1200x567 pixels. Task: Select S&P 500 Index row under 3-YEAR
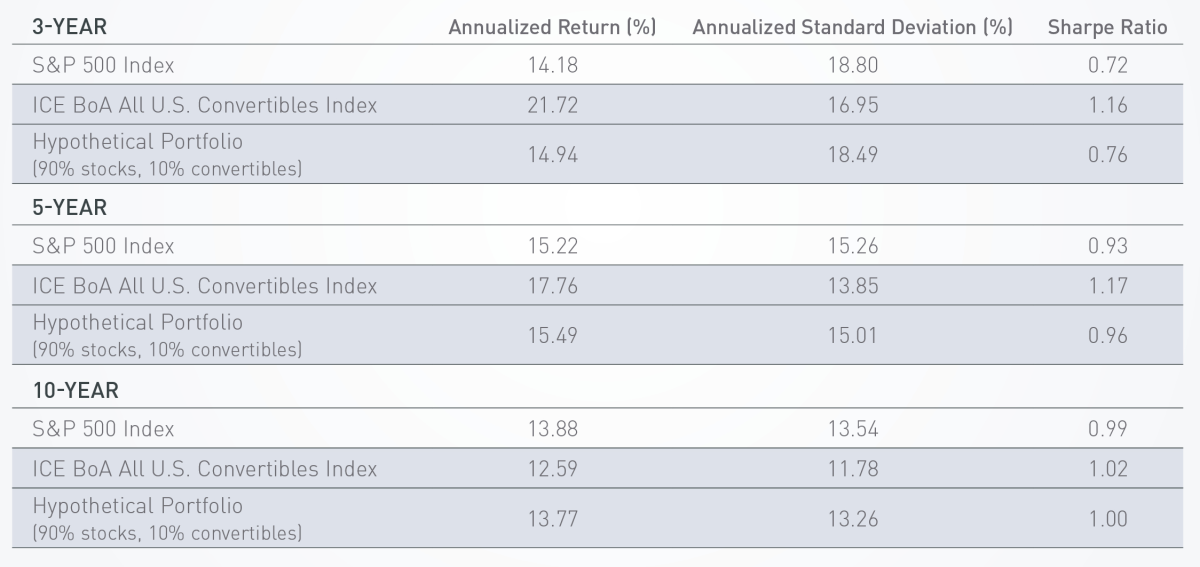tap(104, 66)
